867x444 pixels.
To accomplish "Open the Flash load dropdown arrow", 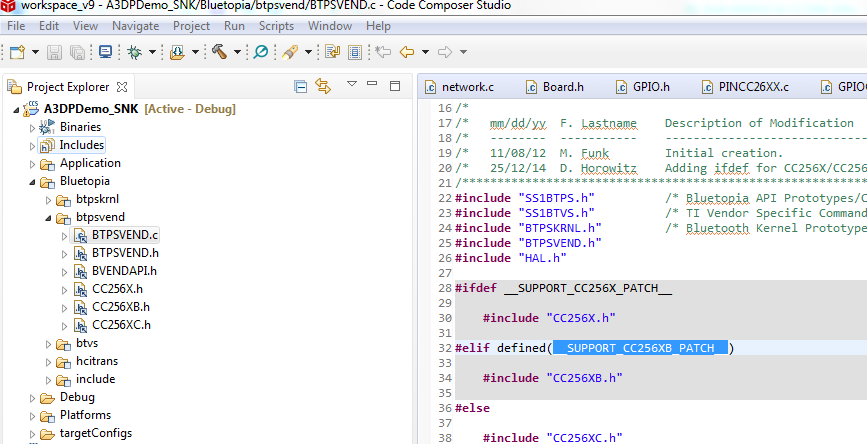I will click(195, 52).
